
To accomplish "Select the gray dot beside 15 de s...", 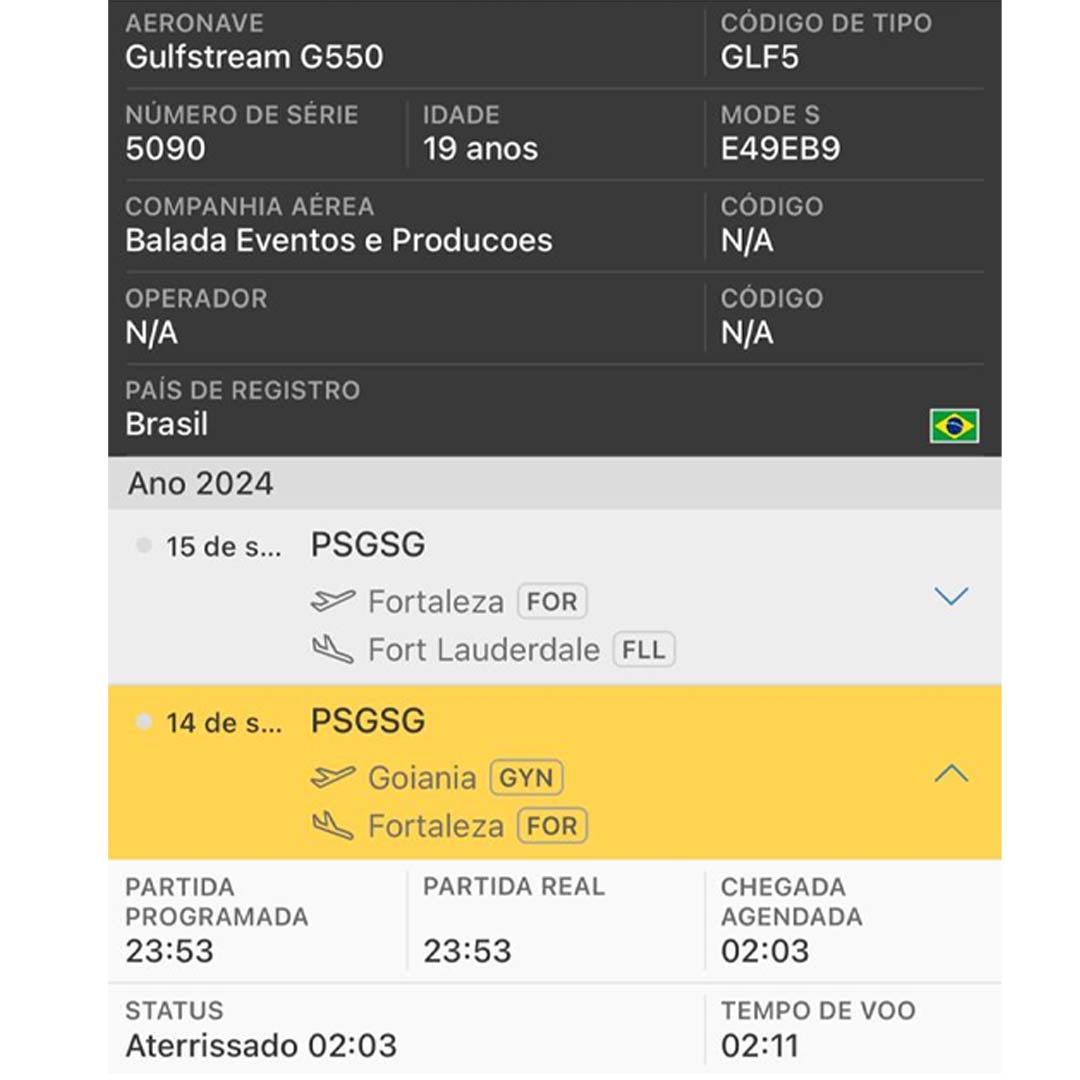I will [x=144, y=546].
